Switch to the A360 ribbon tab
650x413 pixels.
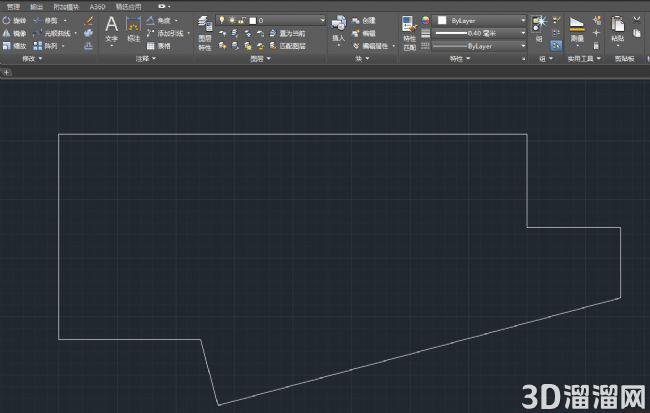click(97, 7)
